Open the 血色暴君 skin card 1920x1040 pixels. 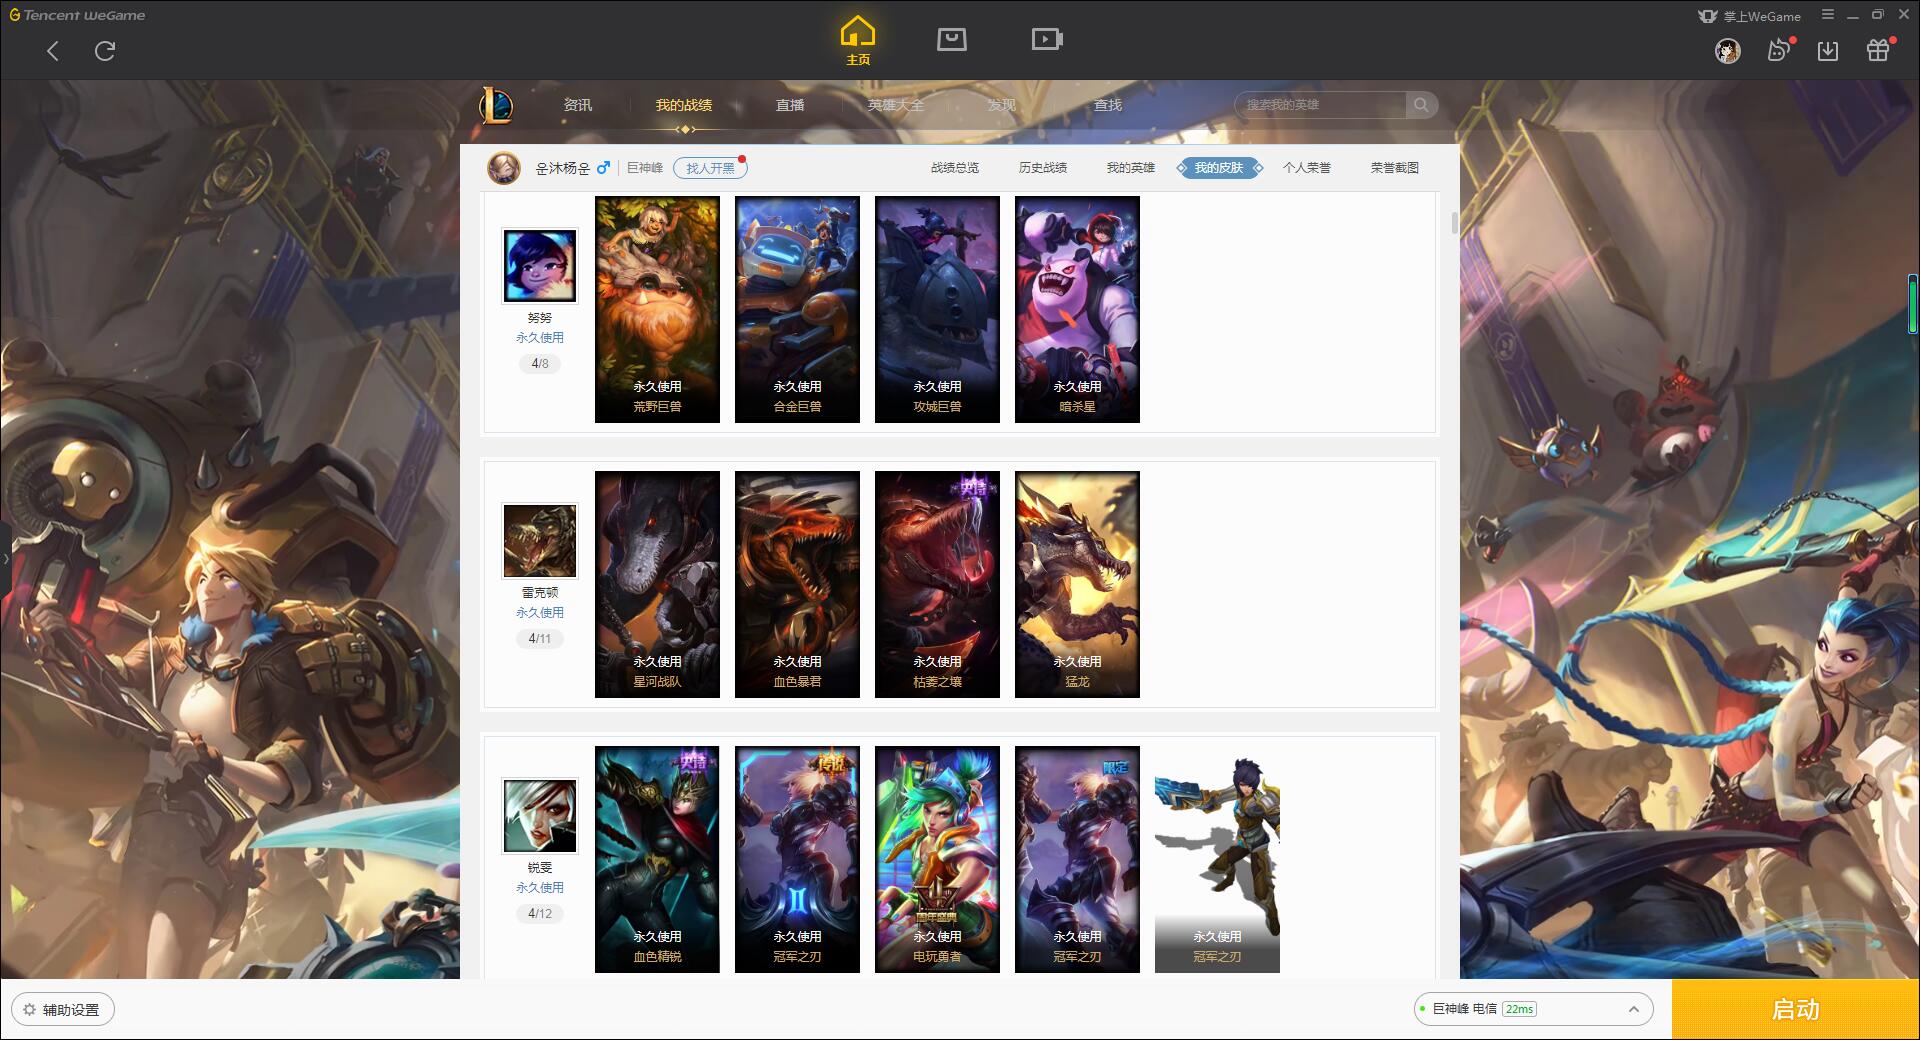(797, 584)
